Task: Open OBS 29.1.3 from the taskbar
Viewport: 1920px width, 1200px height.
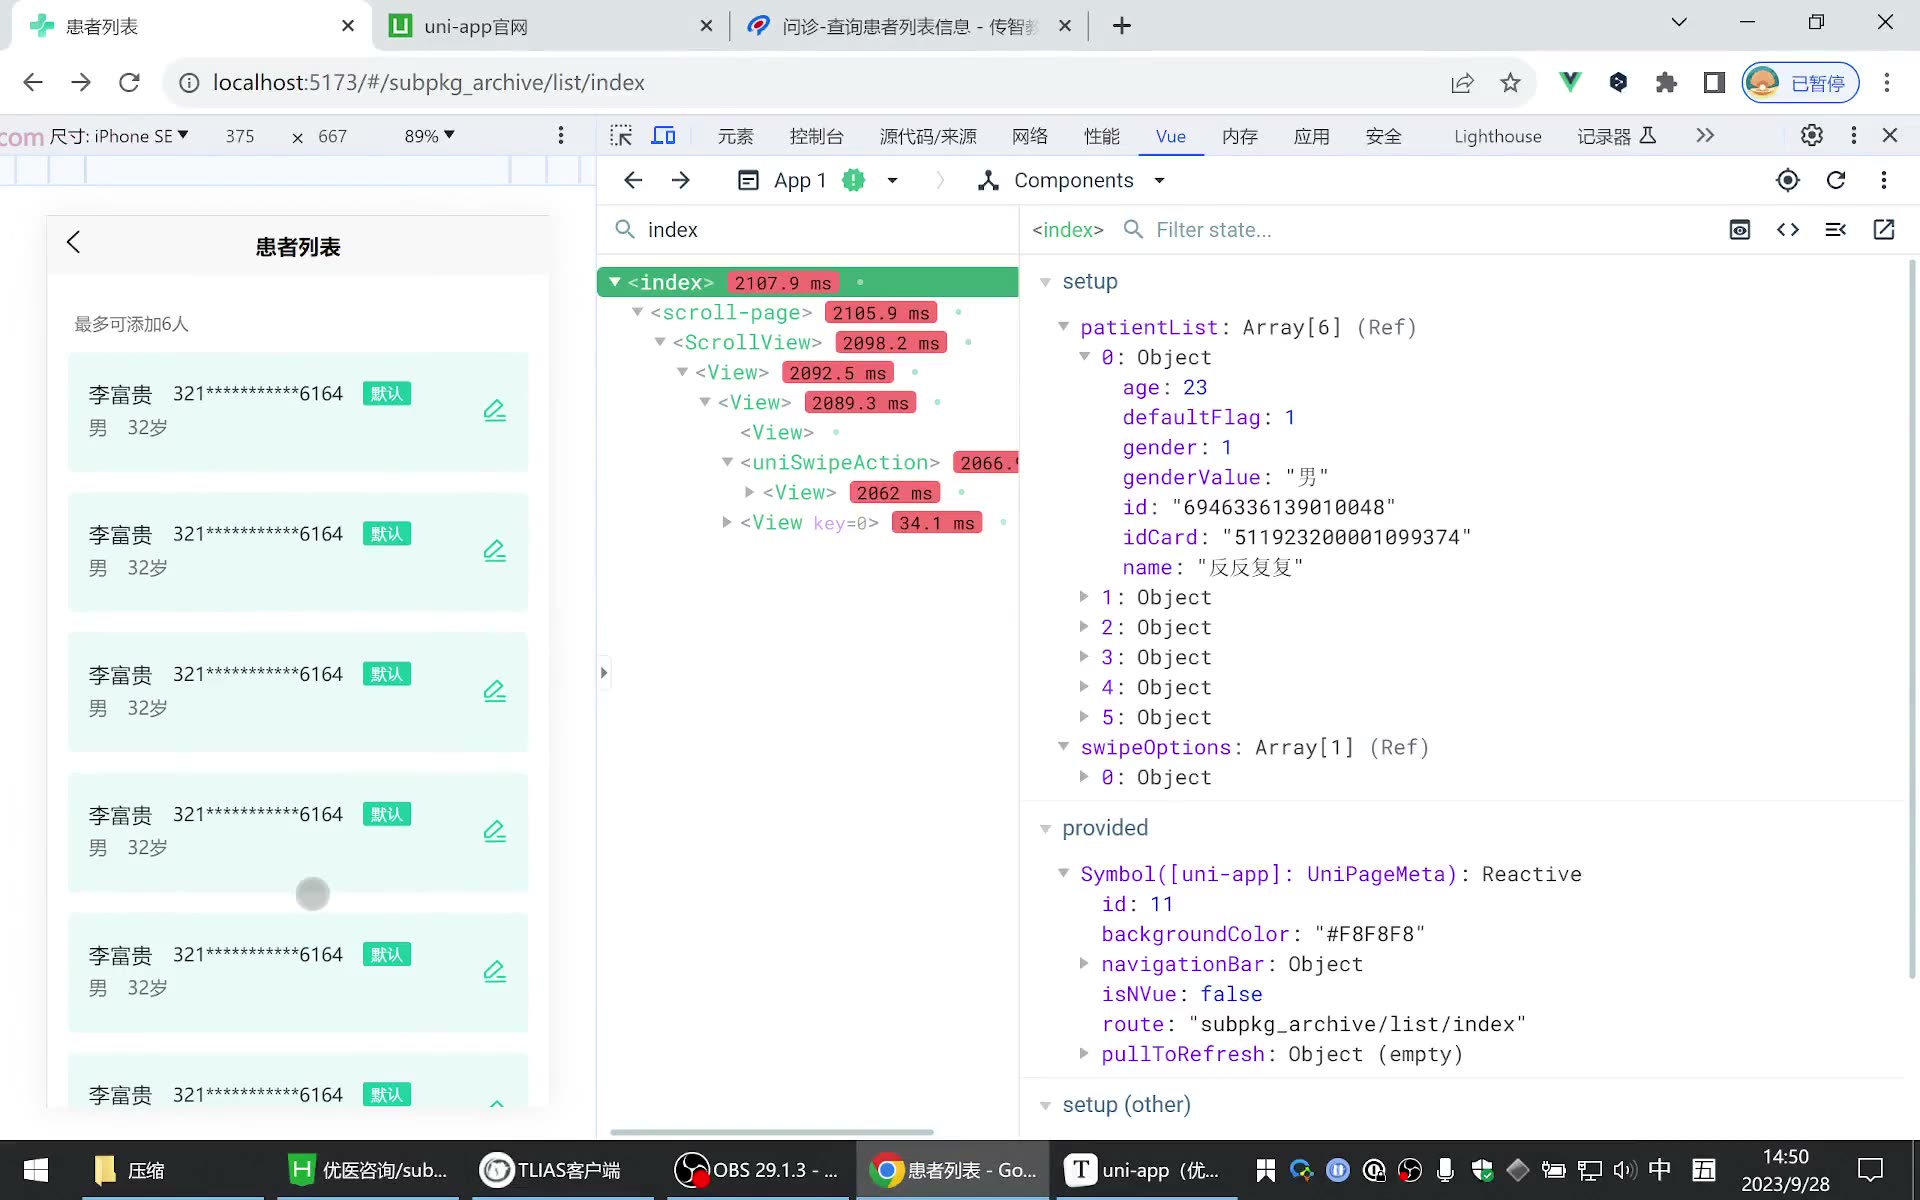Action: click(757, 1170)
